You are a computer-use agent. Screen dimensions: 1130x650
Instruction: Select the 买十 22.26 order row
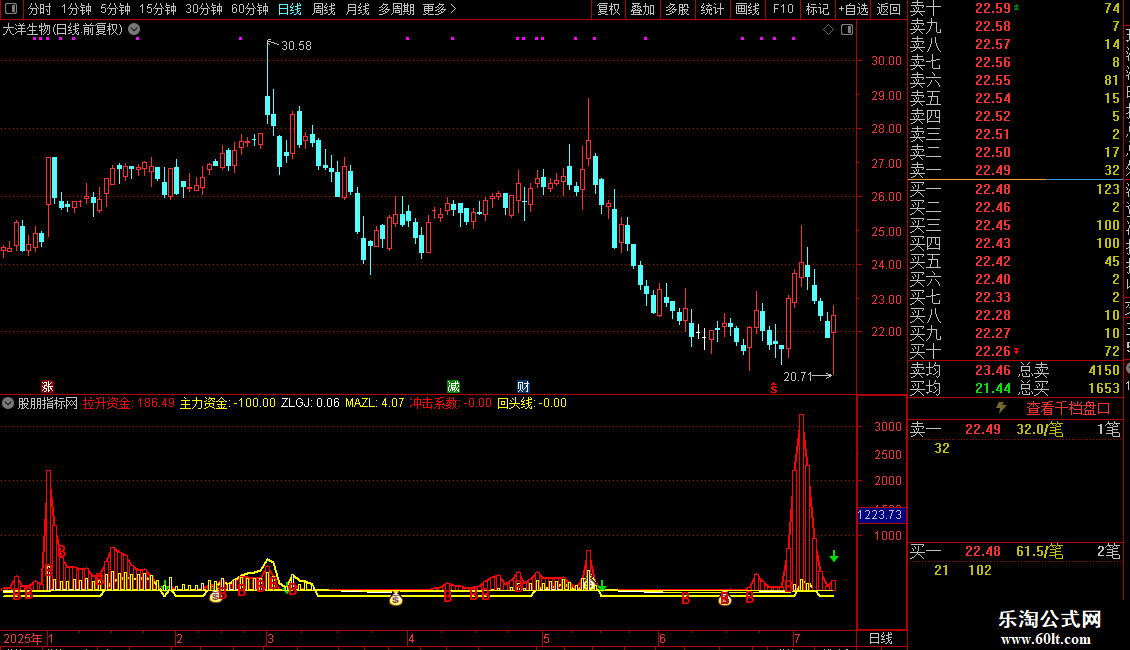1015,351
